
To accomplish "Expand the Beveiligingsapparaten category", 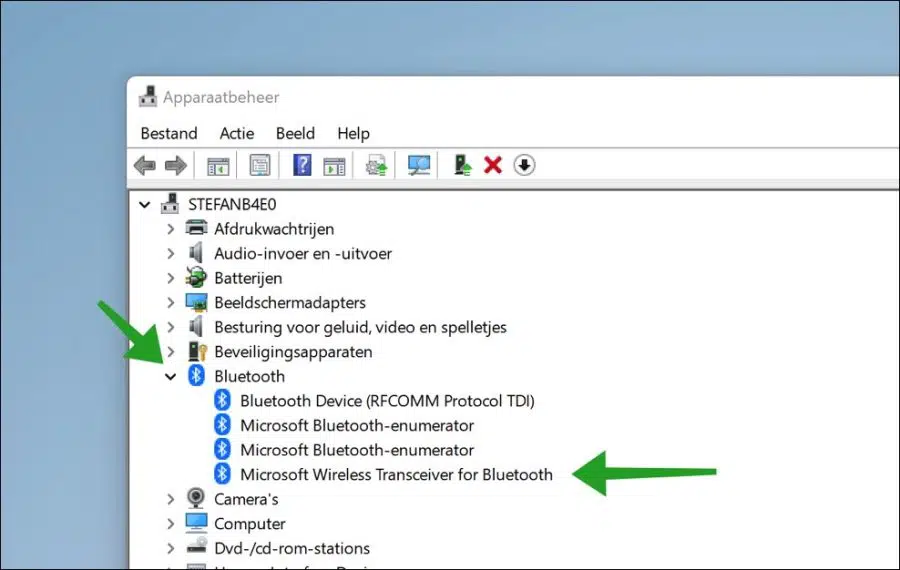I will [x=170, y=352].
